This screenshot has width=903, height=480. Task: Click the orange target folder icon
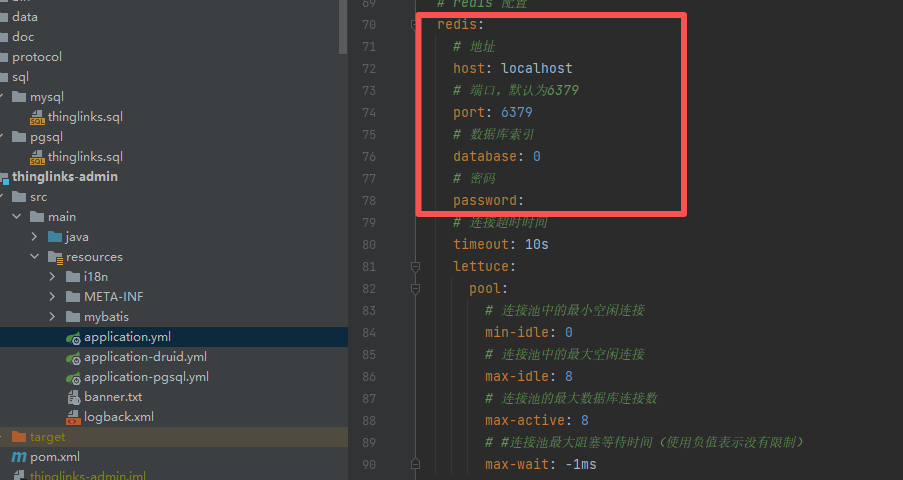pyautogui.click(x=18, y=437)
